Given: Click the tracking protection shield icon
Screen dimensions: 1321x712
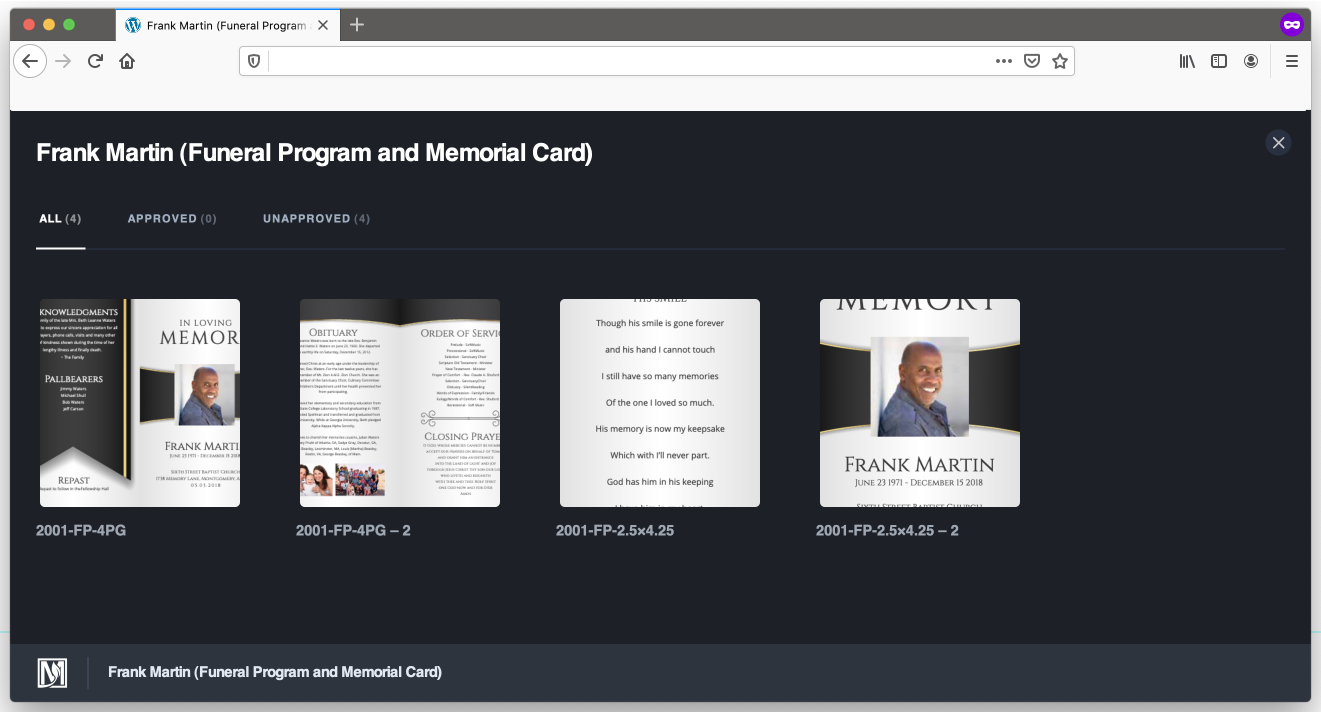Looking at the screenshot, I should pyautogui.click(x=254, y=61).
